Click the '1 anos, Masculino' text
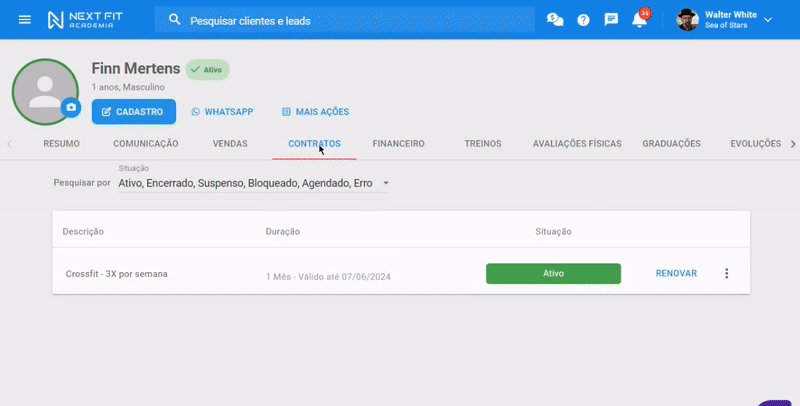Screen dimensions: 800x406 (x=128, y=87)
